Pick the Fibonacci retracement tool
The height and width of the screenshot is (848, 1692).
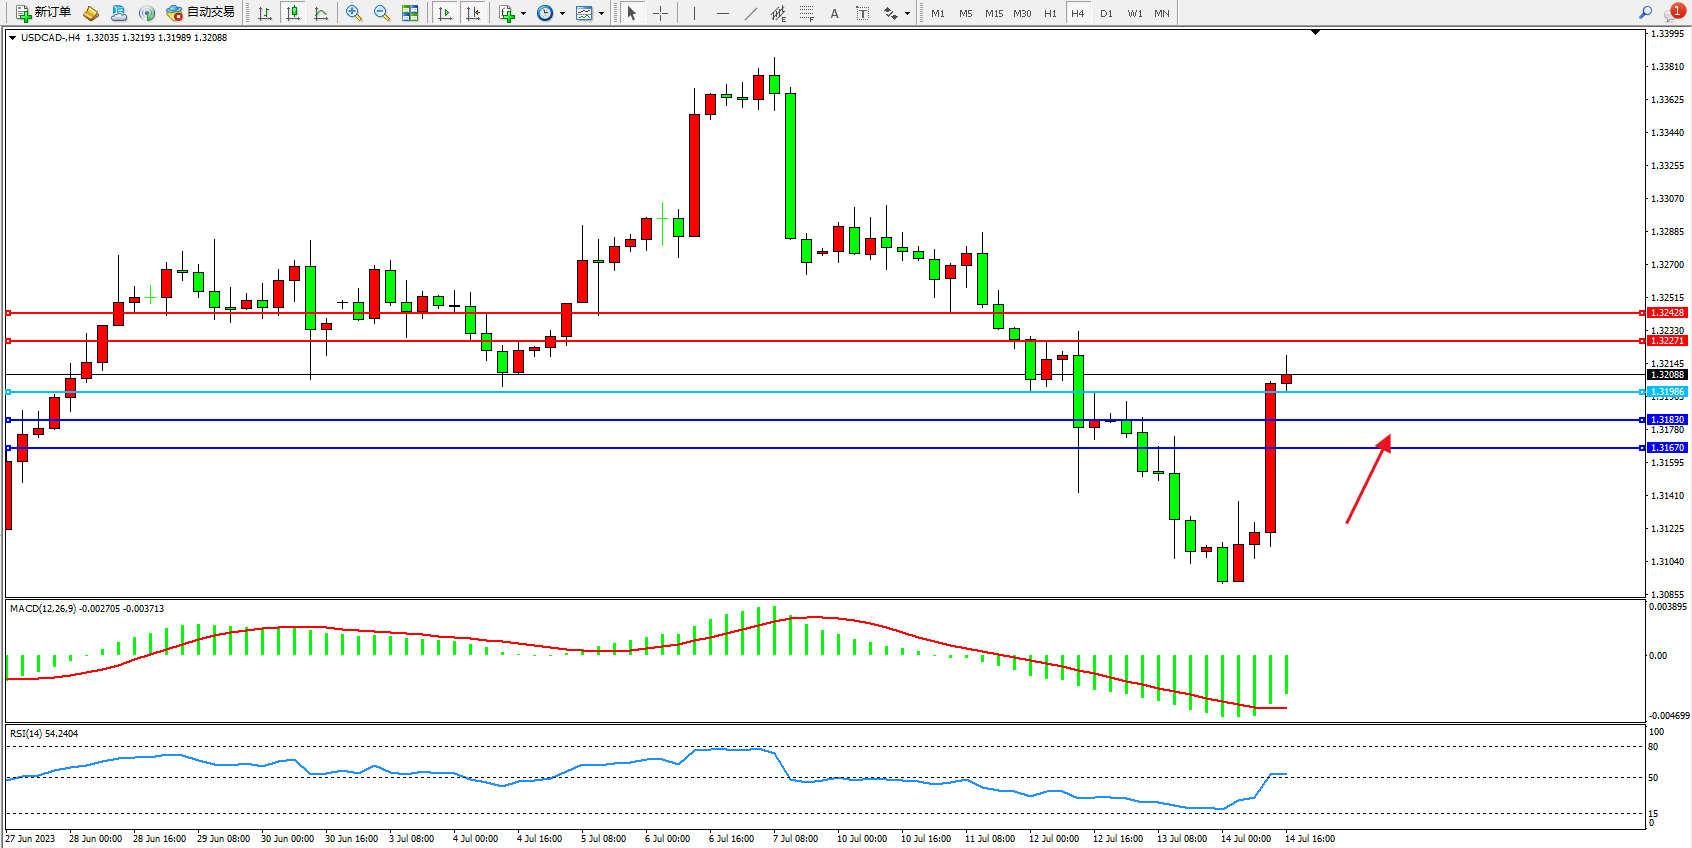[x=806, y=13]
